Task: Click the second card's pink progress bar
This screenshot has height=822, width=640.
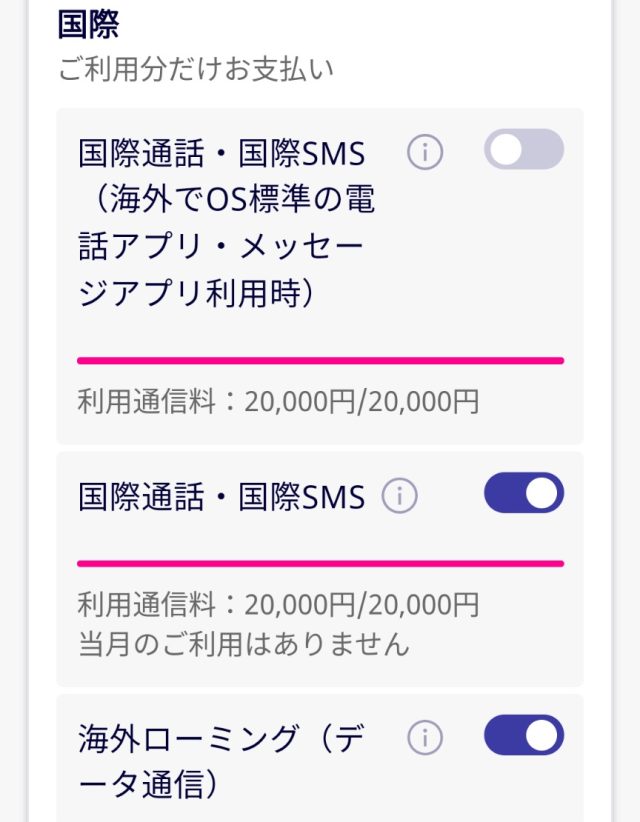Action: 320,560
